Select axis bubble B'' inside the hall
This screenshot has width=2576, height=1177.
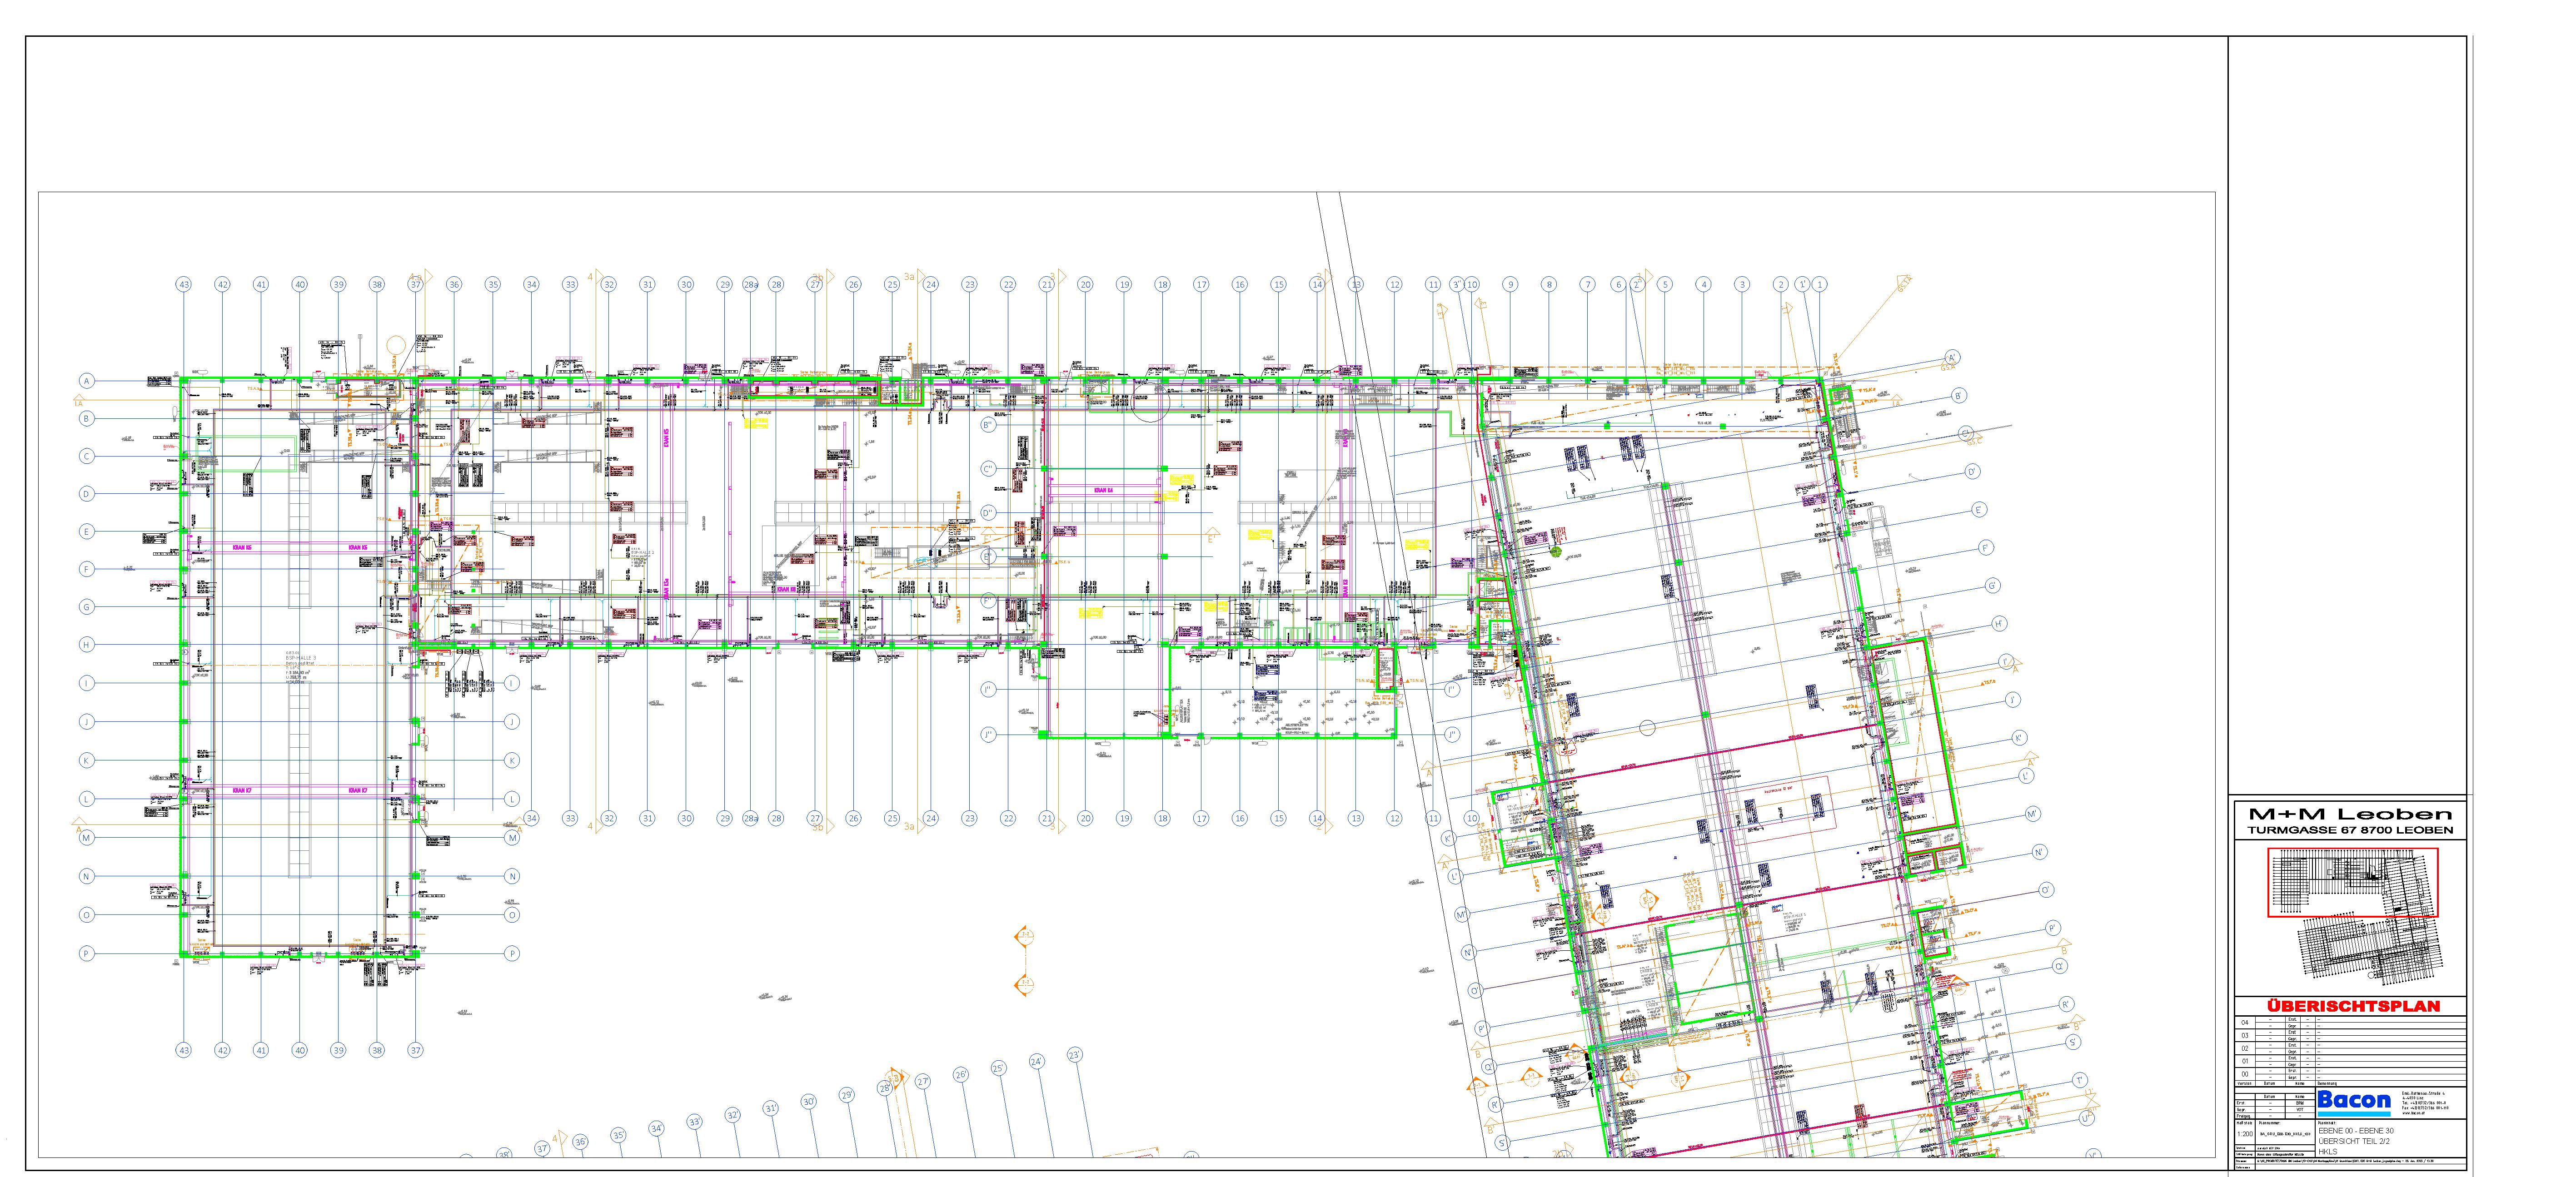click(988, 425)
